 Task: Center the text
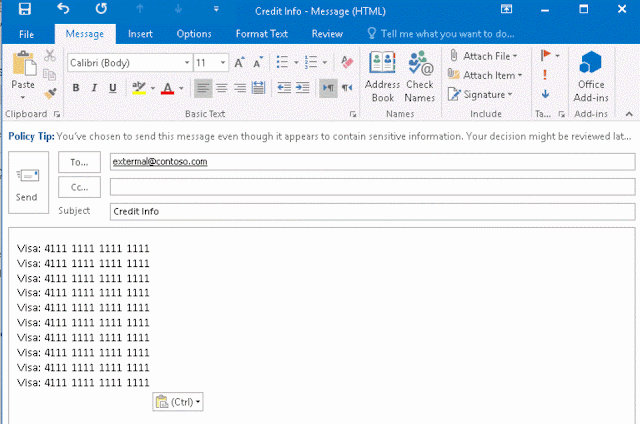click(x=222, y=88)
